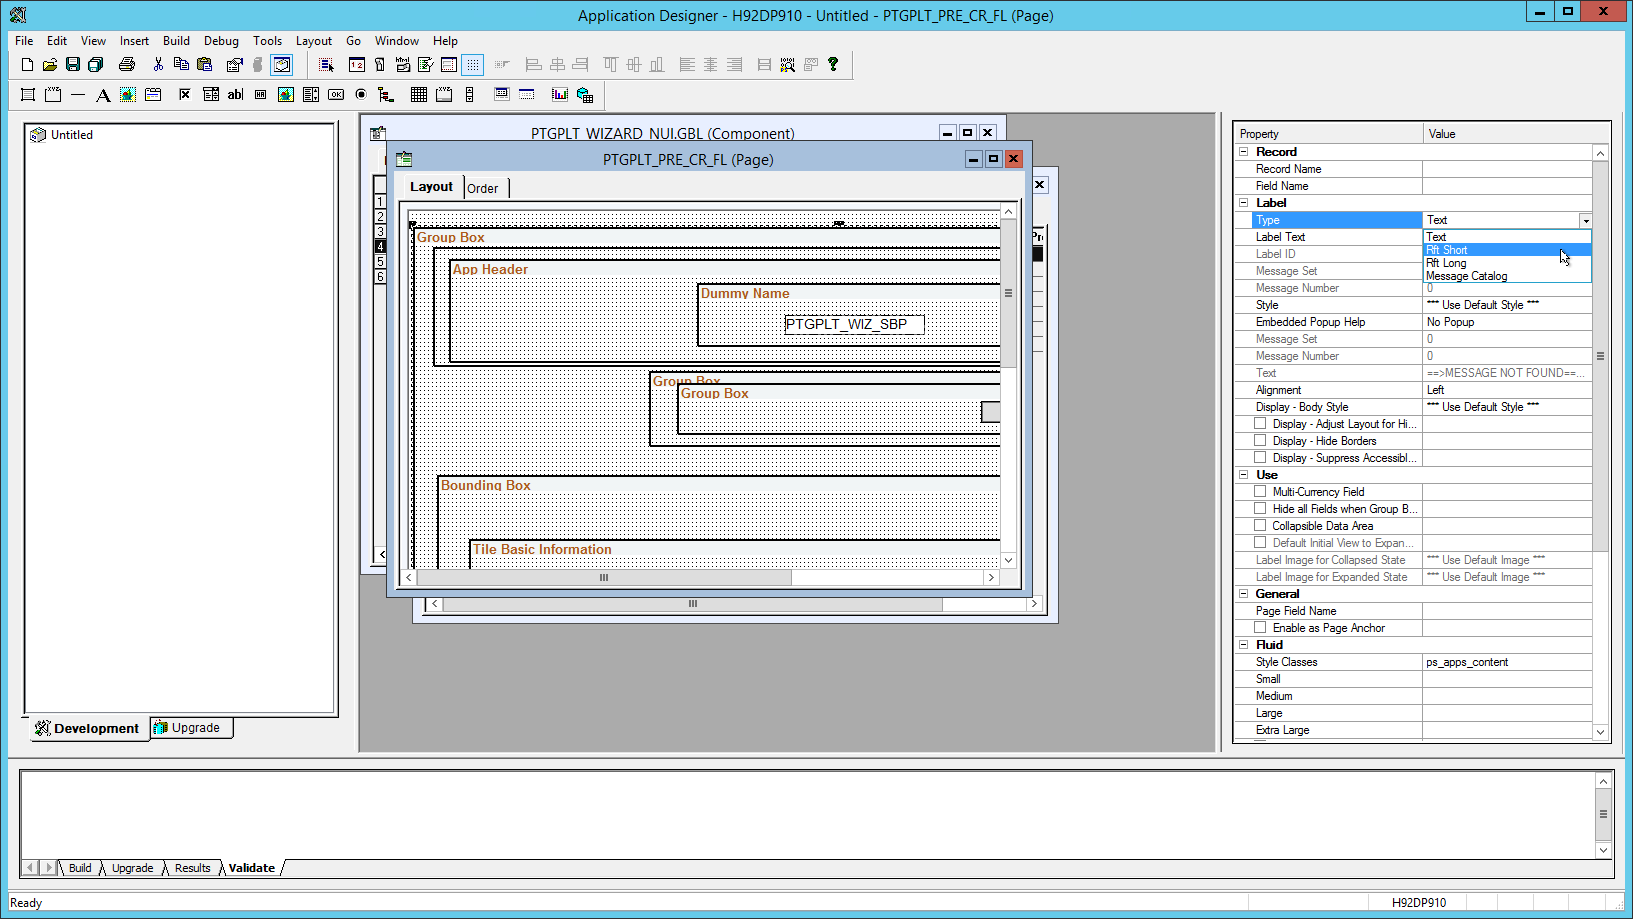This screenshot has height=919, width=1633.
Task: Enable the Multi-Currency Field checkbox
Action: (1260, 492)
